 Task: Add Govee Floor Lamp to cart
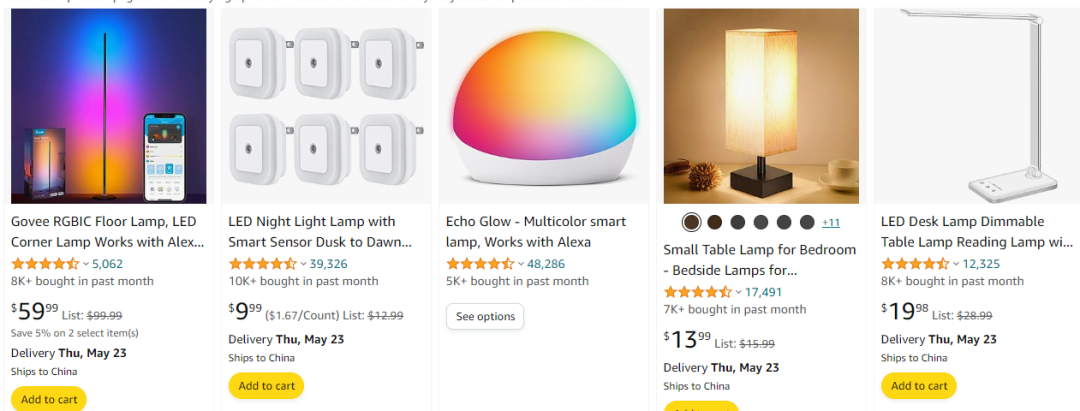click(48, 399)
